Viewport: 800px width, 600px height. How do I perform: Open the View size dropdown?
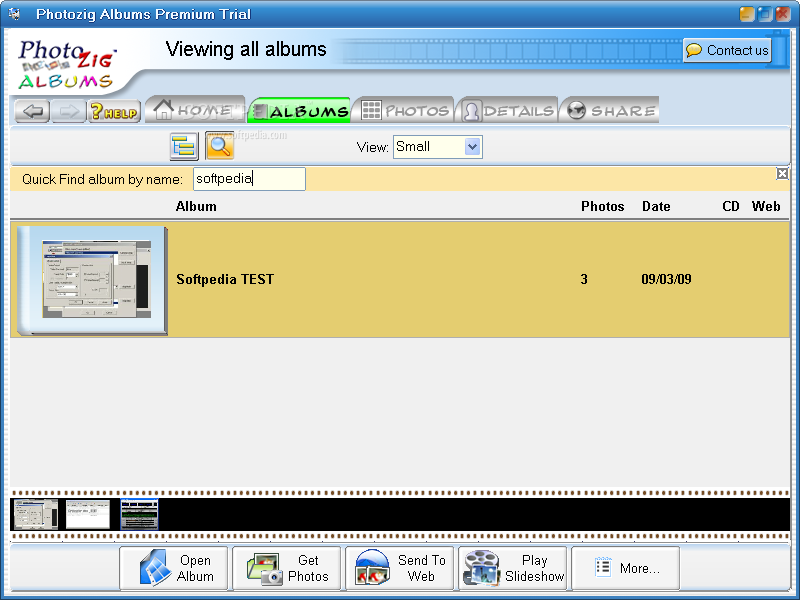click(437, 147)
